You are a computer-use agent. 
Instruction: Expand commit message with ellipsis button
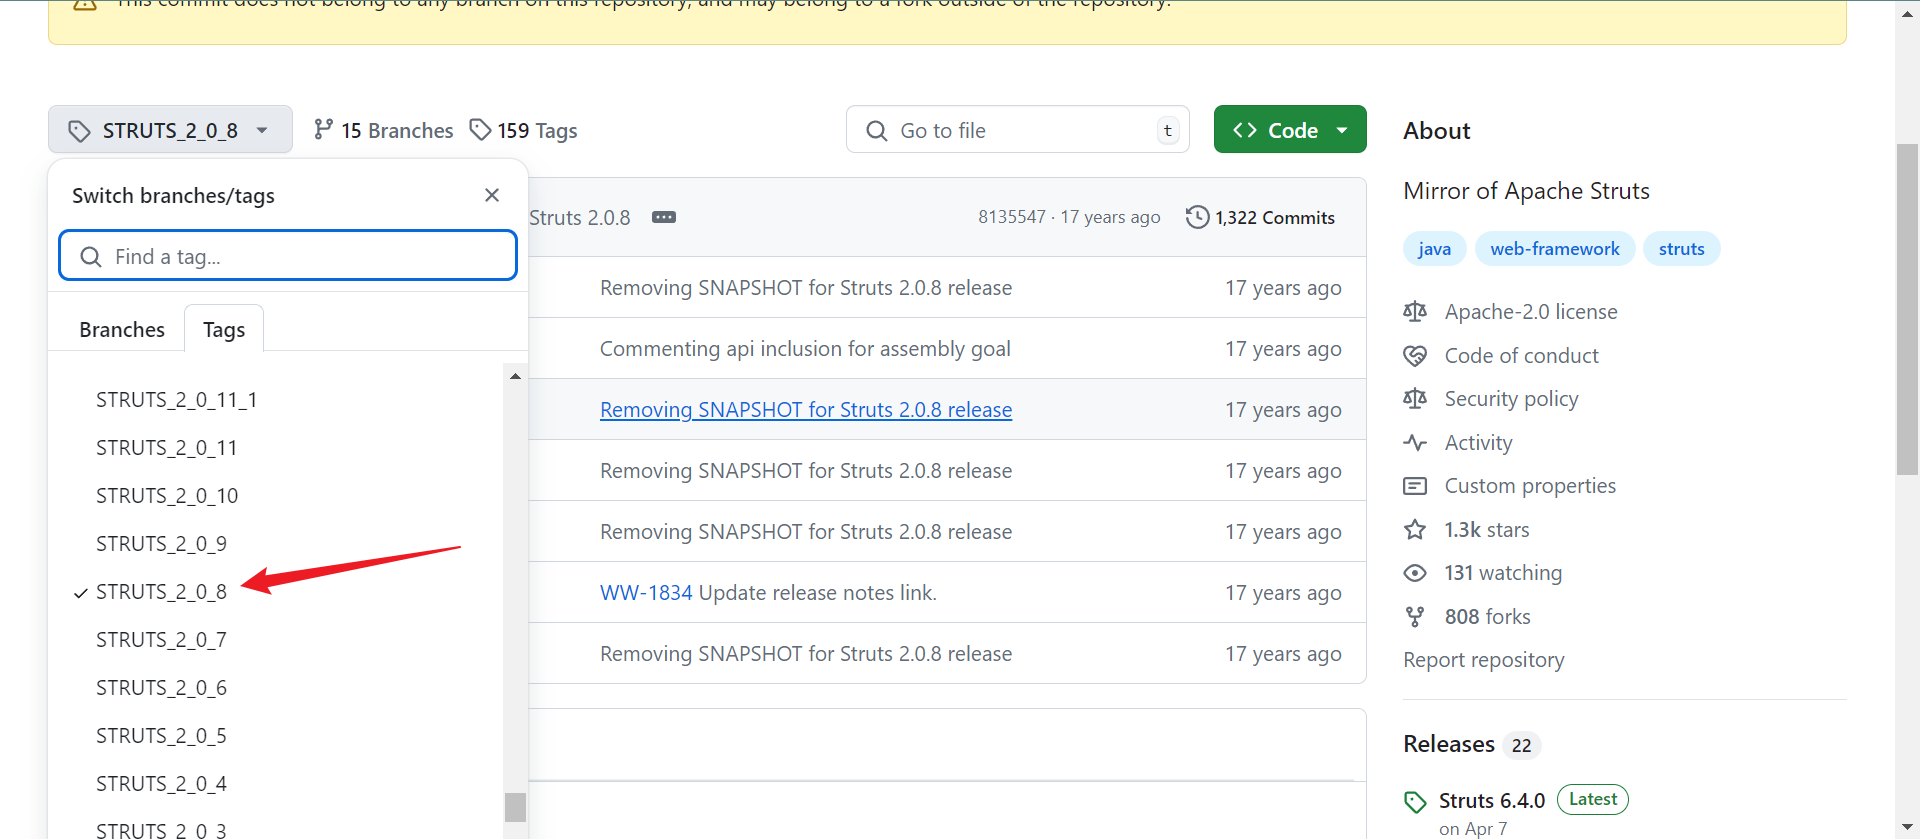point(664,217)
